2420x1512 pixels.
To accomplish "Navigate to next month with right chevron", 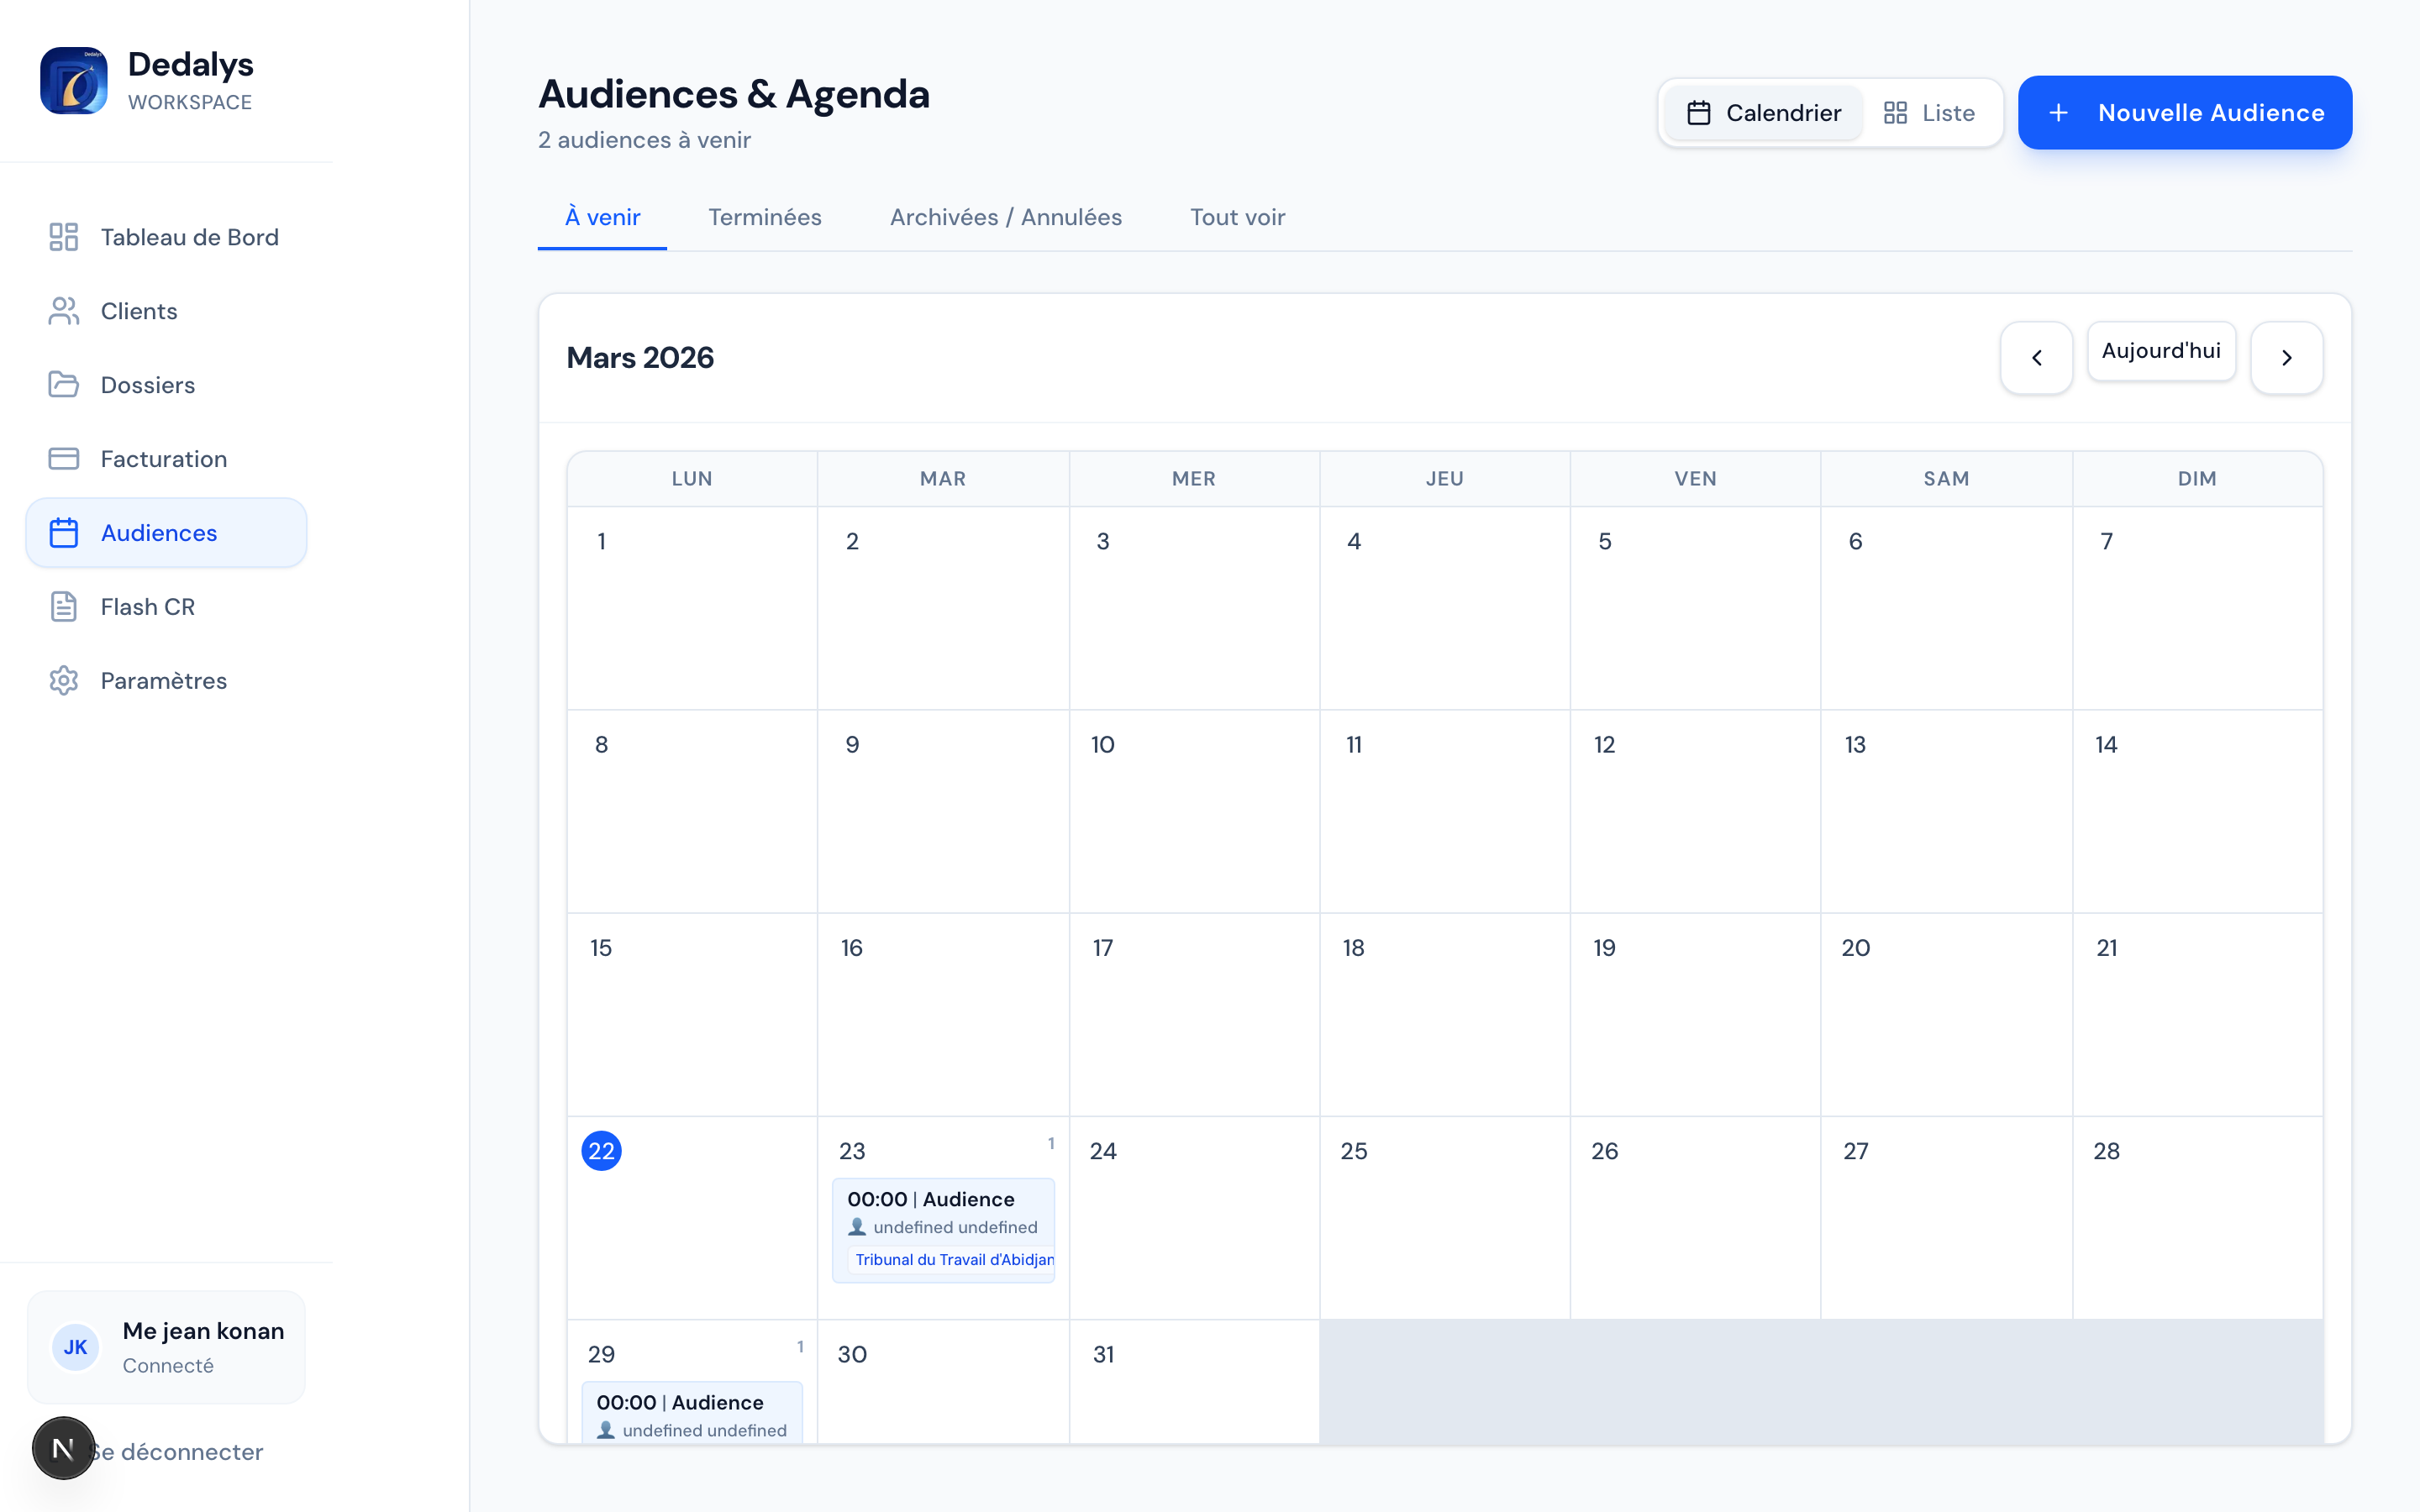I will pyautogui.click(x=2287, y=357).
